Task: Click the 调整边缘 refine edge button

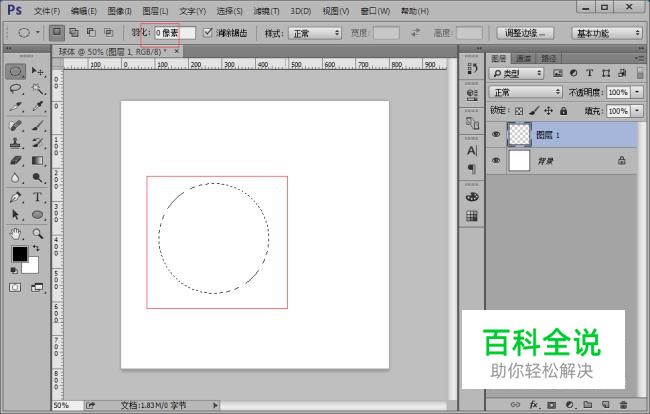Action: (x=525, y=33)
